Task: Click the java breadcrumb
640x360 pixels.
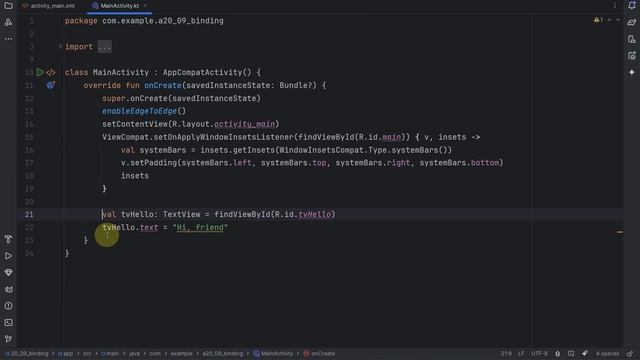Action: pos(134,353)
